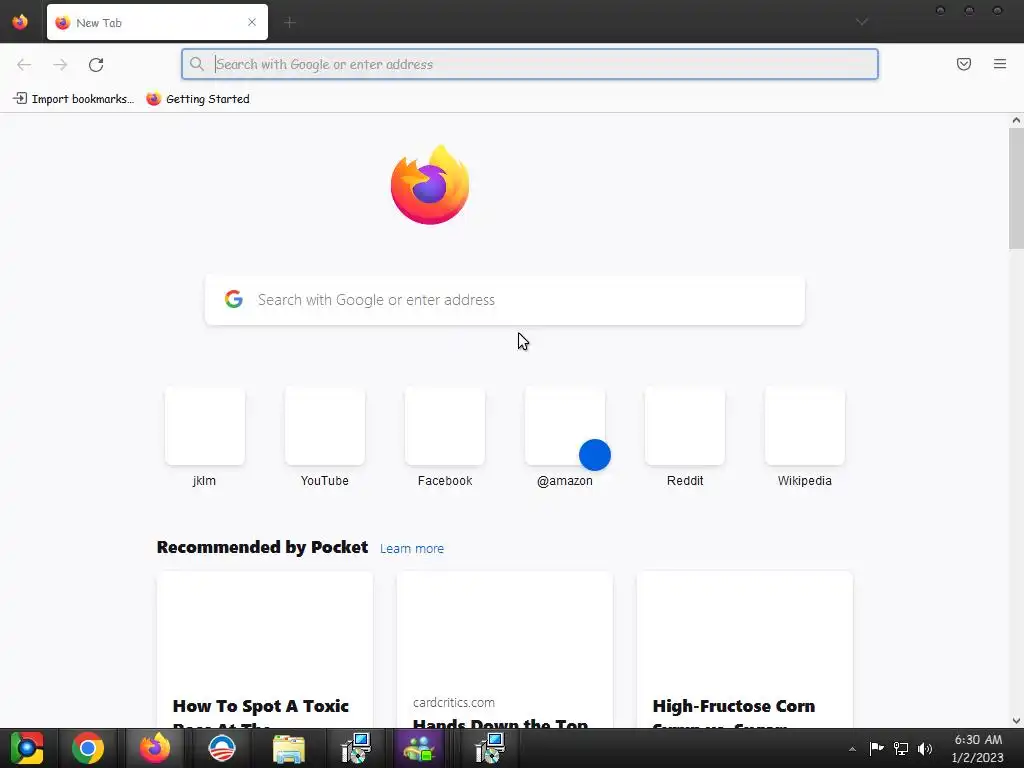
Task: Click the Recommended by Pocket heading
Action: 263,547
